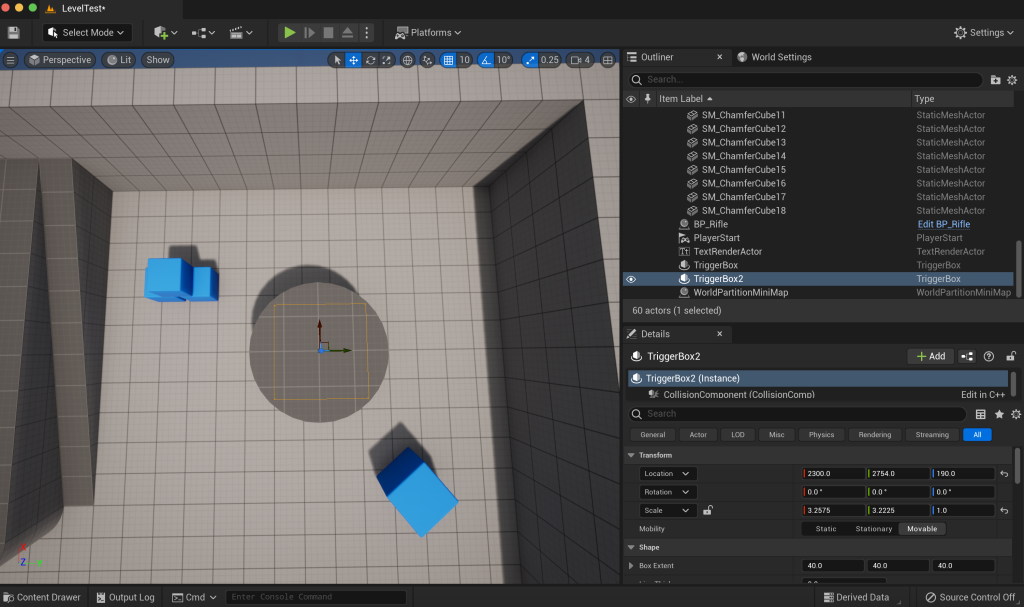Expand the Box Extent property
Image resolution: width=1024 pixels, height=607 pixels.
coord(631,566)
